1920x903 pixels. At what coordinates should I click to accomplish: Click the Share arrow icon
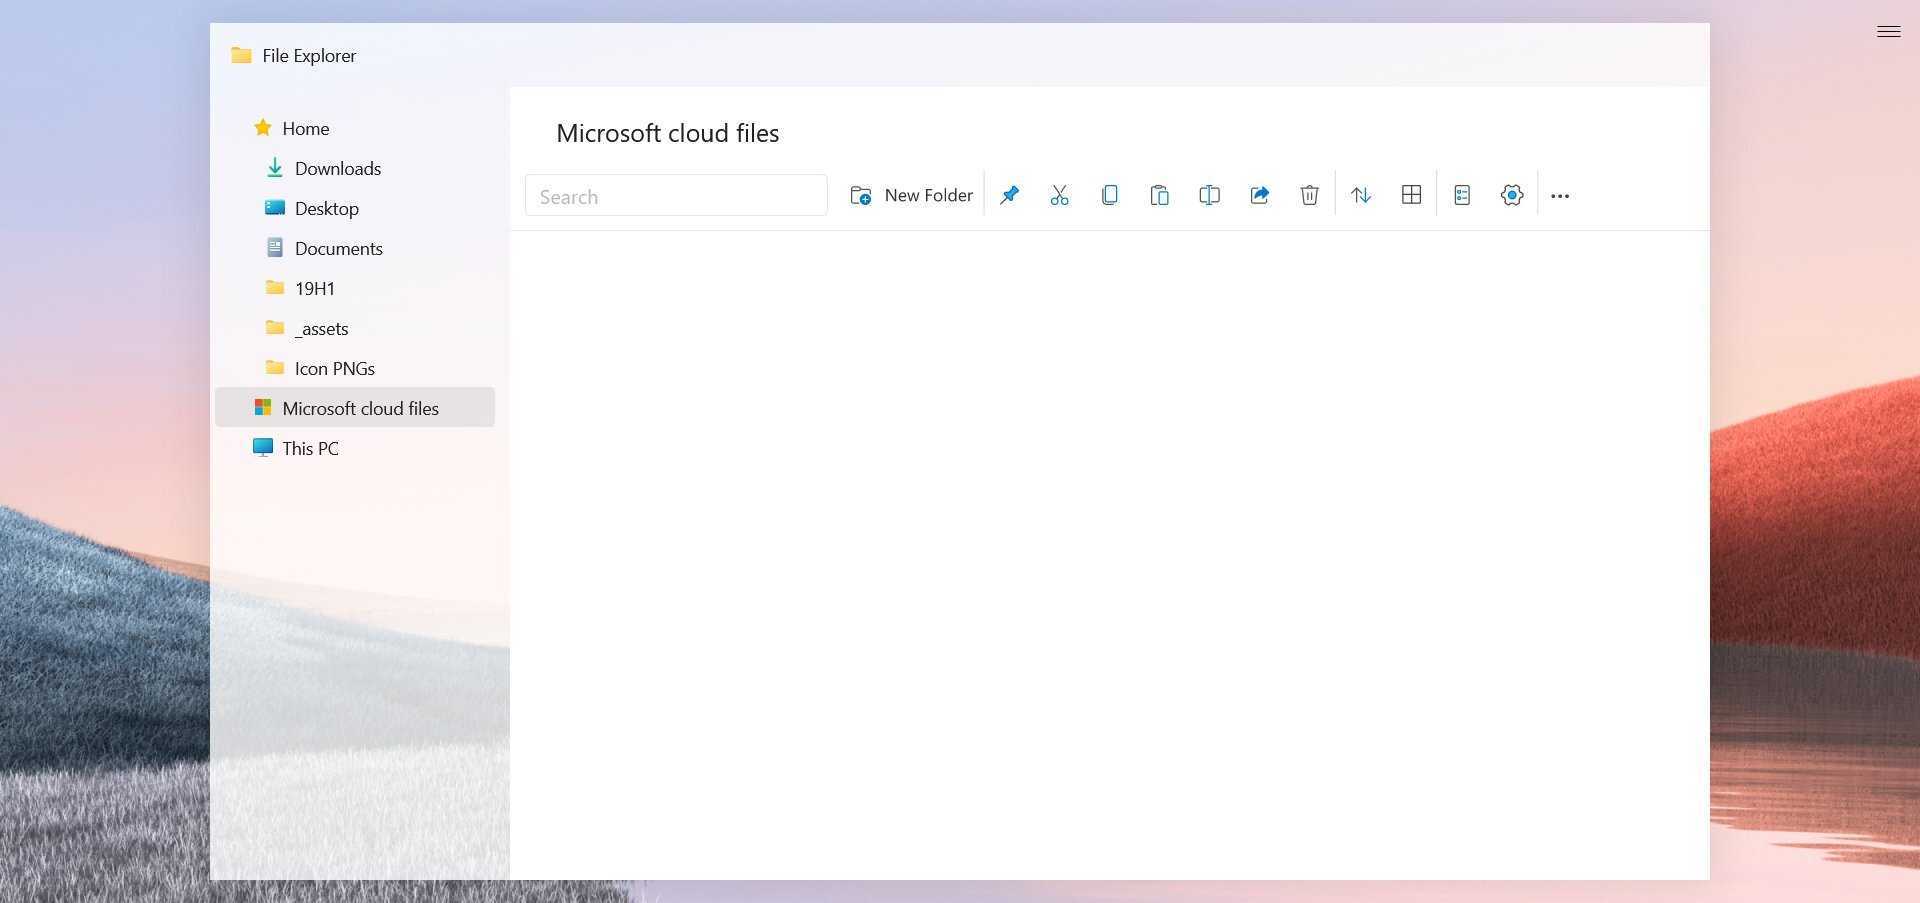click(x=1259, y=195)
